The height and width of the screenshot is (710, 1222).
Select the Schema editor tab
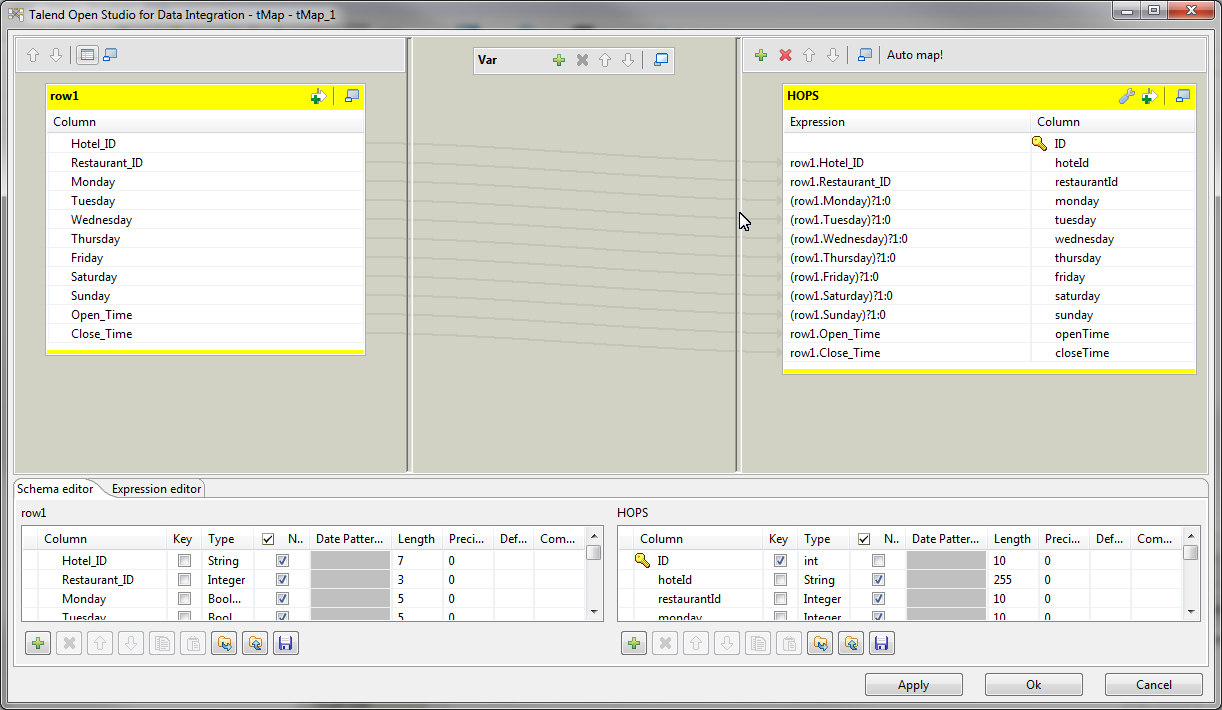tap(55, 489)
